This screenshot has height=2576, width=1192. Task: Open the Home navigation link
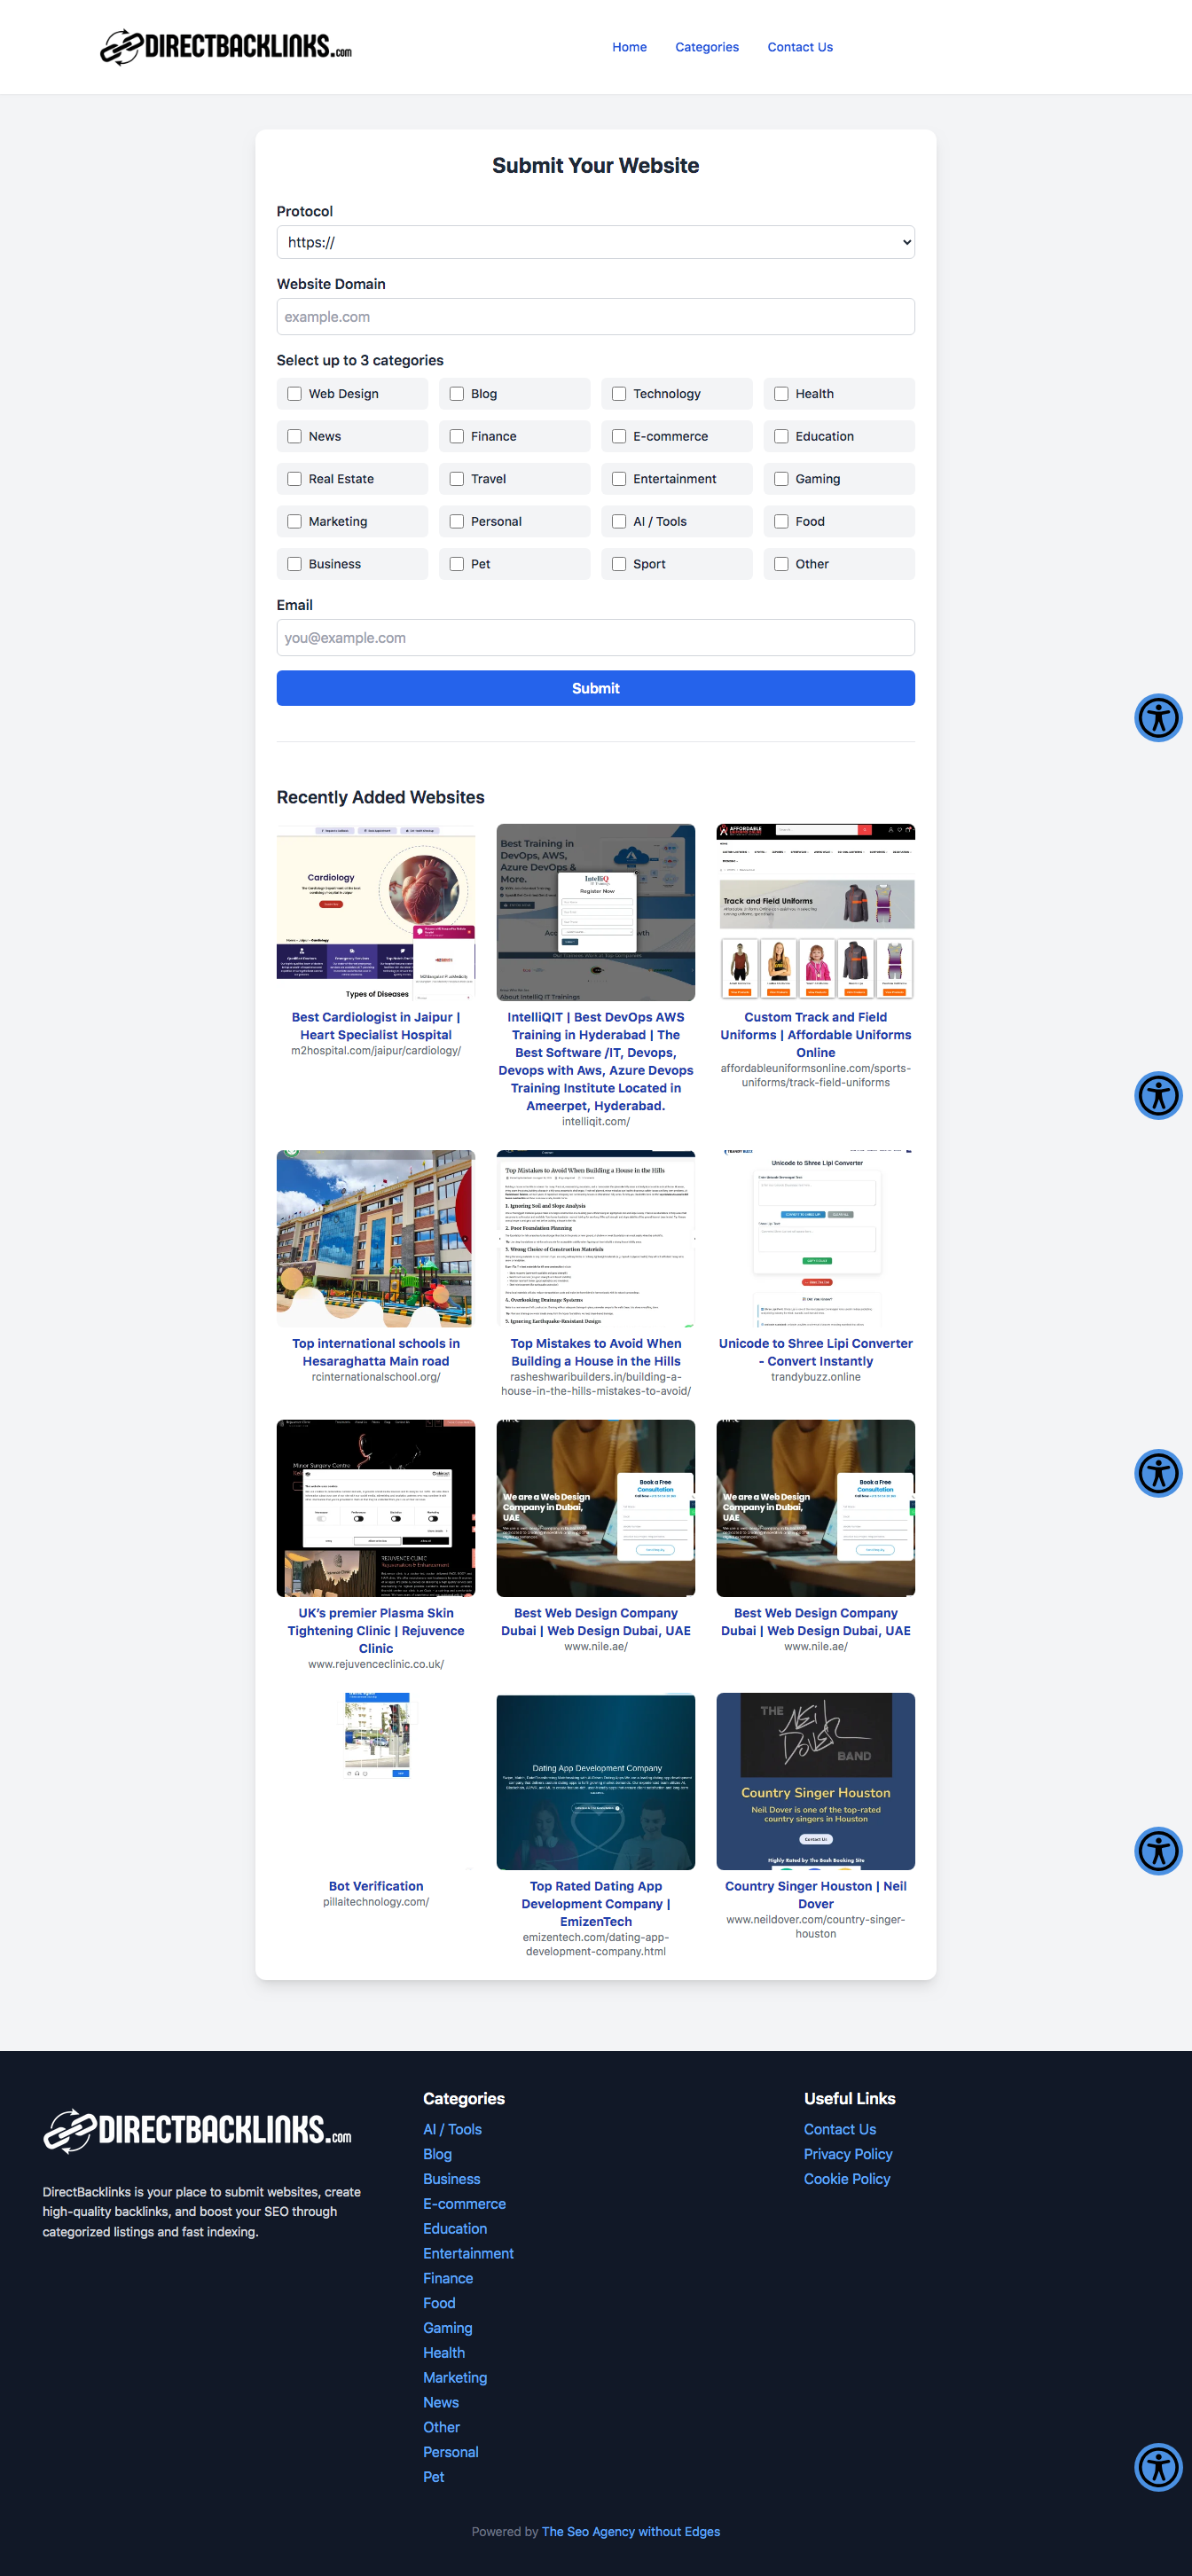629,47
